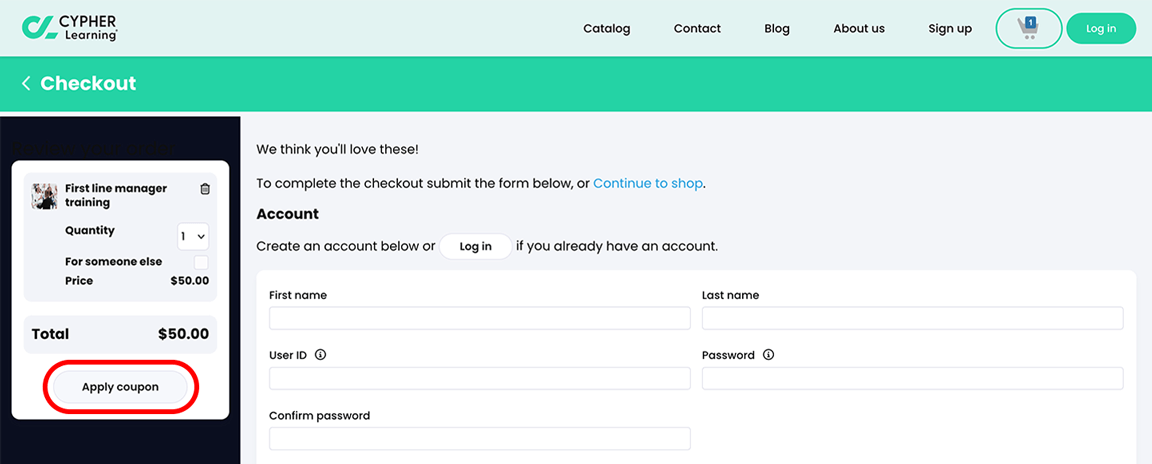
Task: Click the Account heading
Action: (287, 214)
